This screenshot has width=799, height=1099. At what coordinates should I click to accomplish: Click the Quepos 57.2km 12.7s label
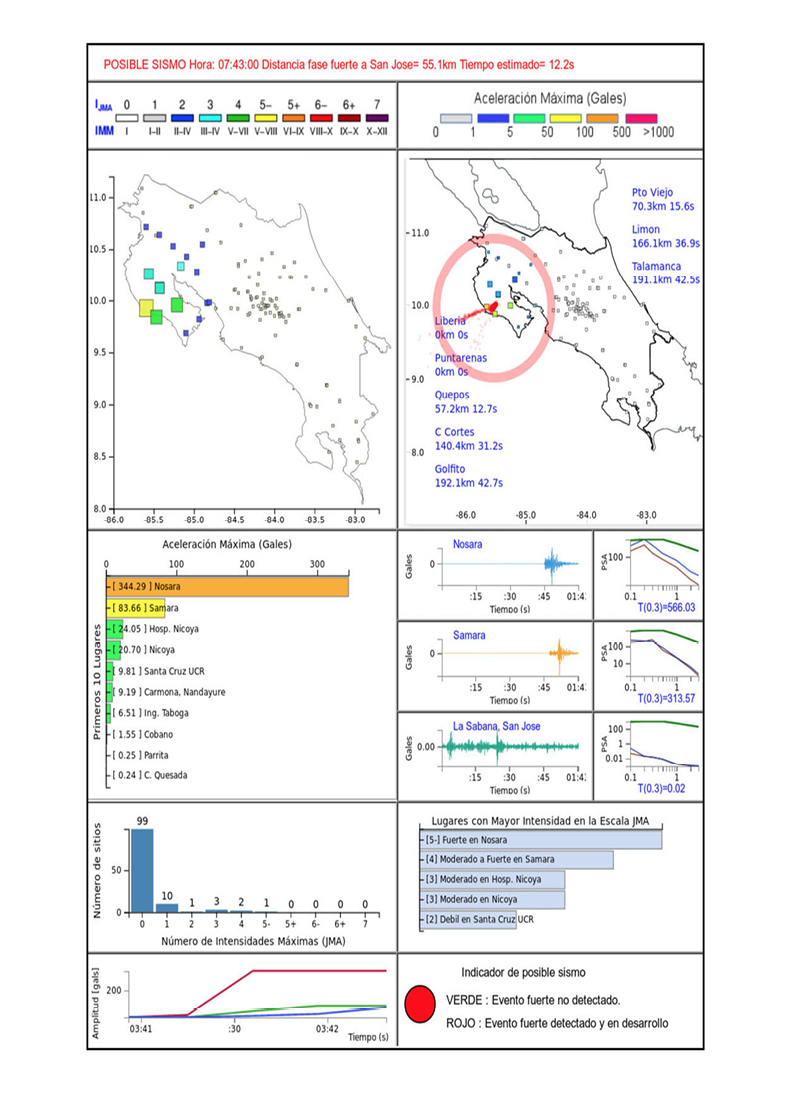point(466,402)
